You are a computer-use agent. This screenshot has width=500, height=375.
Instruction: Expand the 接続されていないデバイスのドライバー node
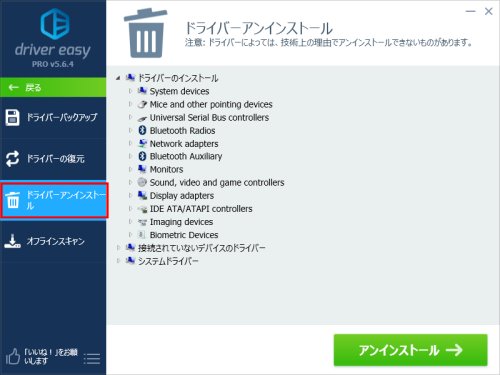pos(118,248)
